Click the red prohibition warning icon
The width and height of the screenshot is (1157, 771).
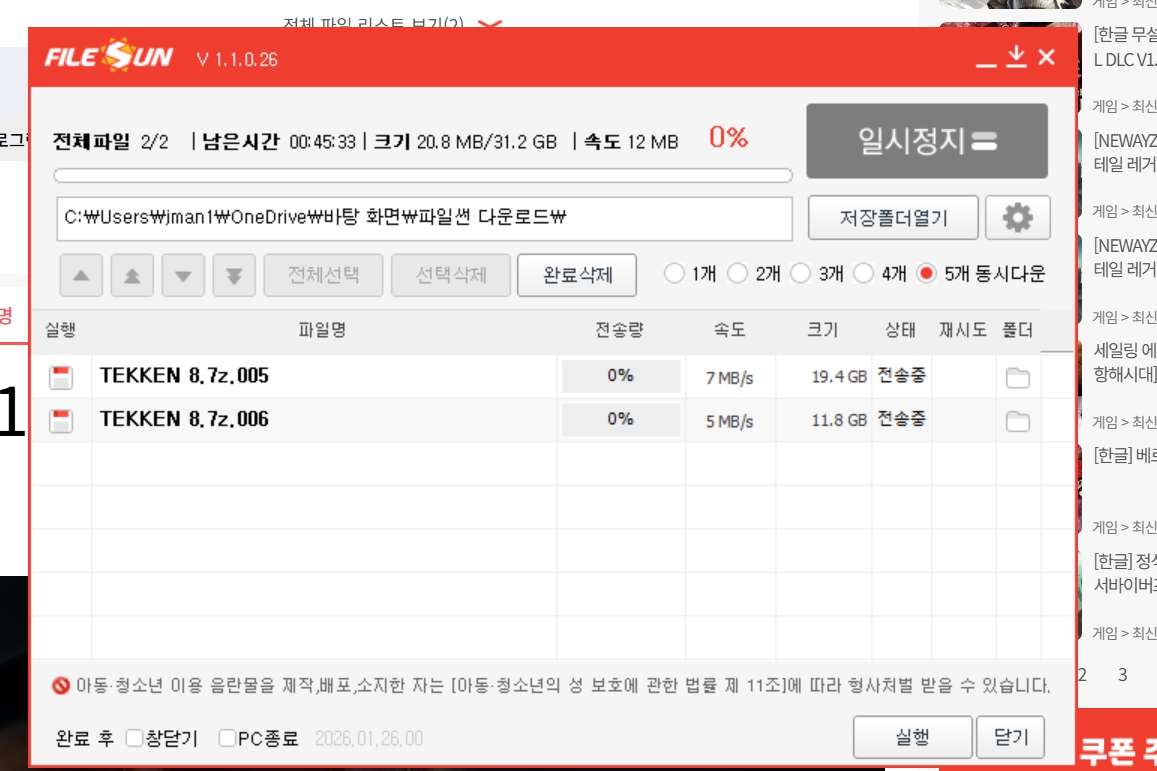61,685
